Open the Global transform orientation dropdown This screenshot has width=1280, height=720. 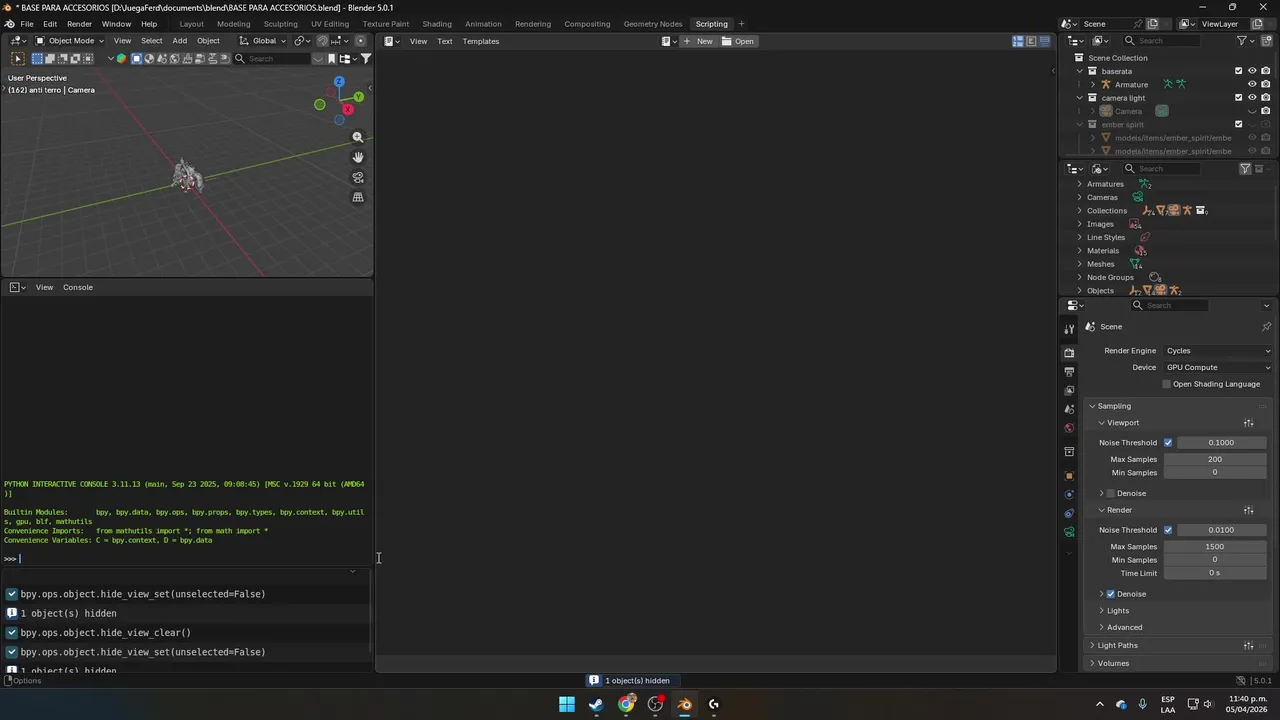262,41
